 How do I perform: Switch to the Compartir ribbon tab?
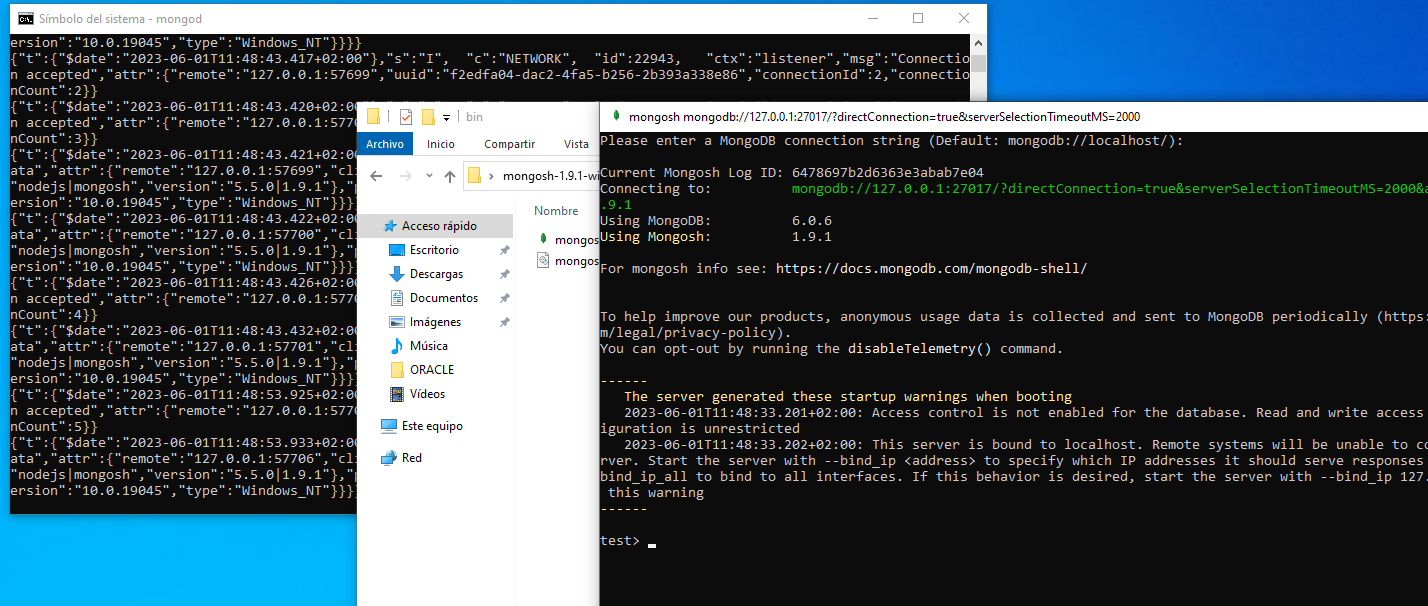(x=509, y=144)
